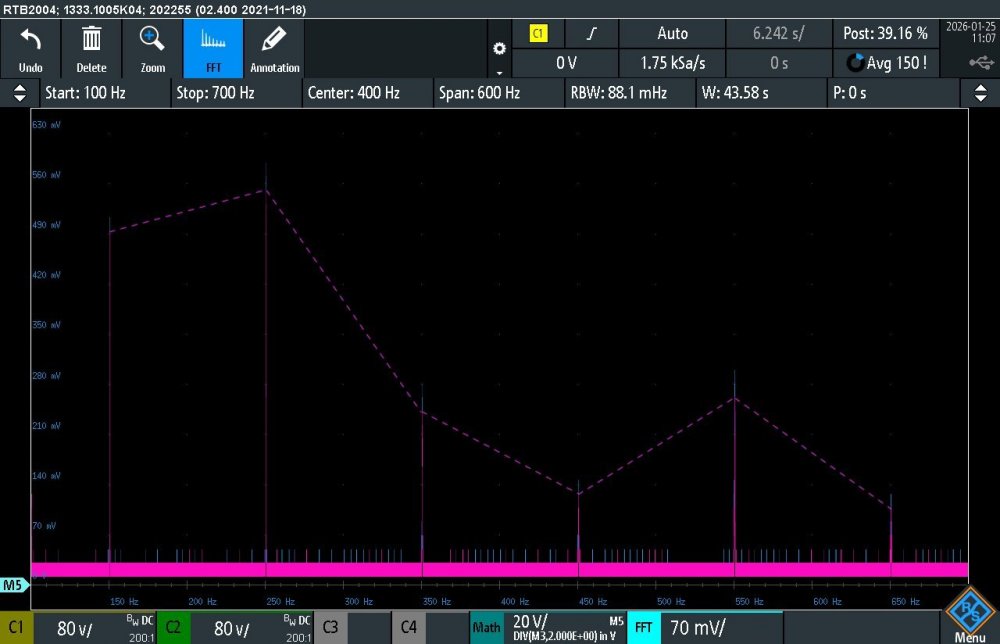This screenshot has width=1000, height=644.
Task: Expand the left FFT parameter arrows
Action: pos(19,93)
